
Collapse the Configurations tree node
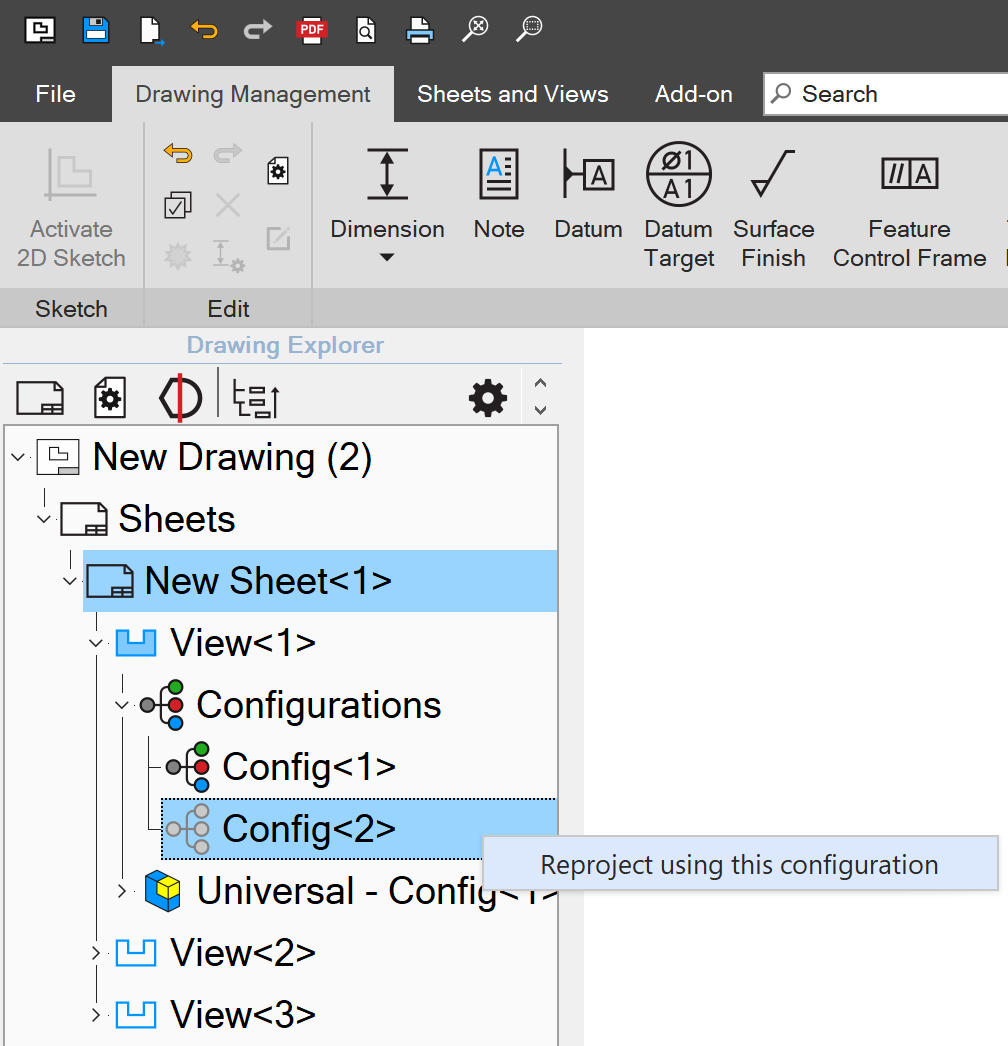122,705
